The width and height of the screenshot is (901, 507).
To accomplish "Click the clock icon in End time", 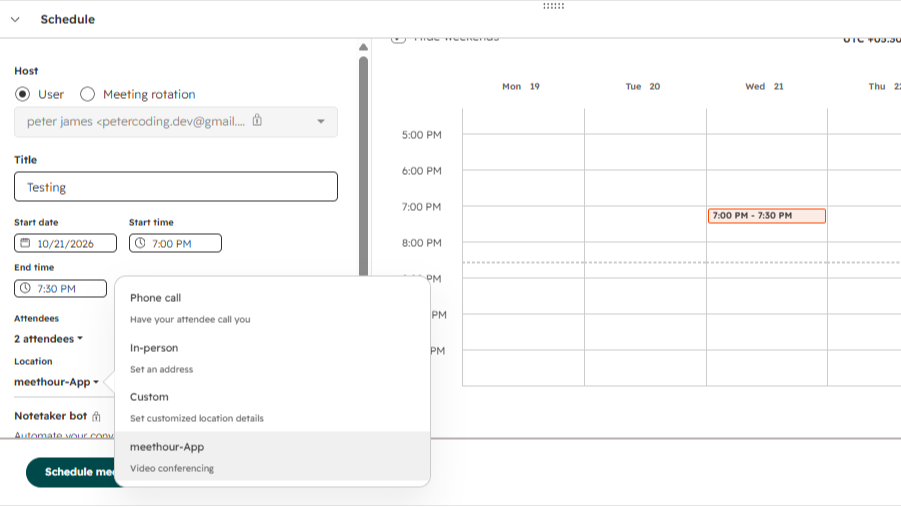I will click(x=25, y=288).
